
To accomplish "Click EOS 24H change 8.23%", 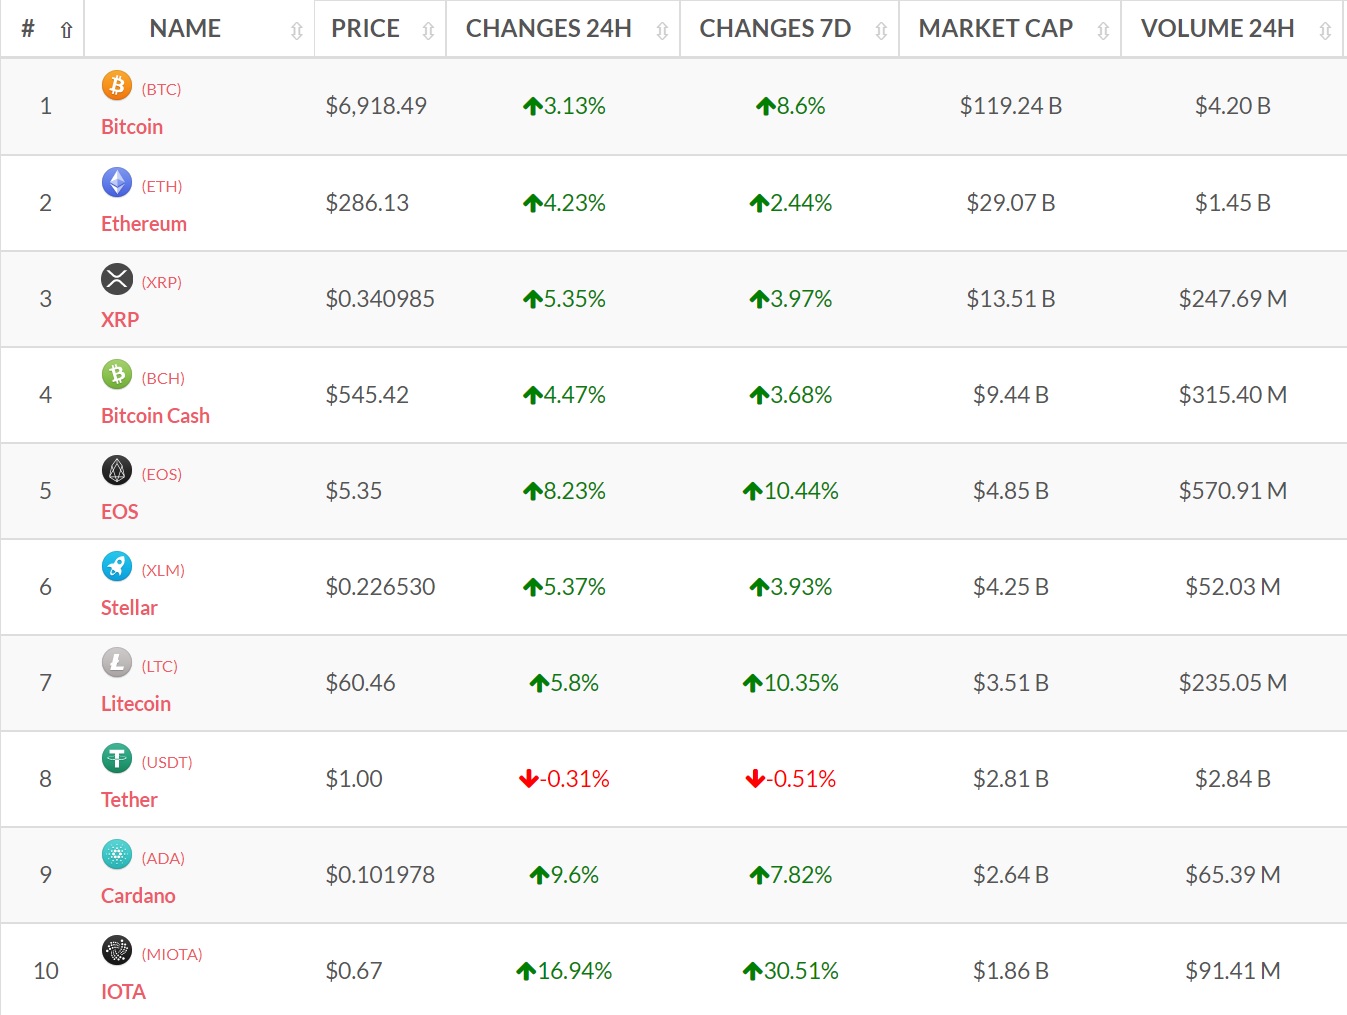I will coord(564,491).
